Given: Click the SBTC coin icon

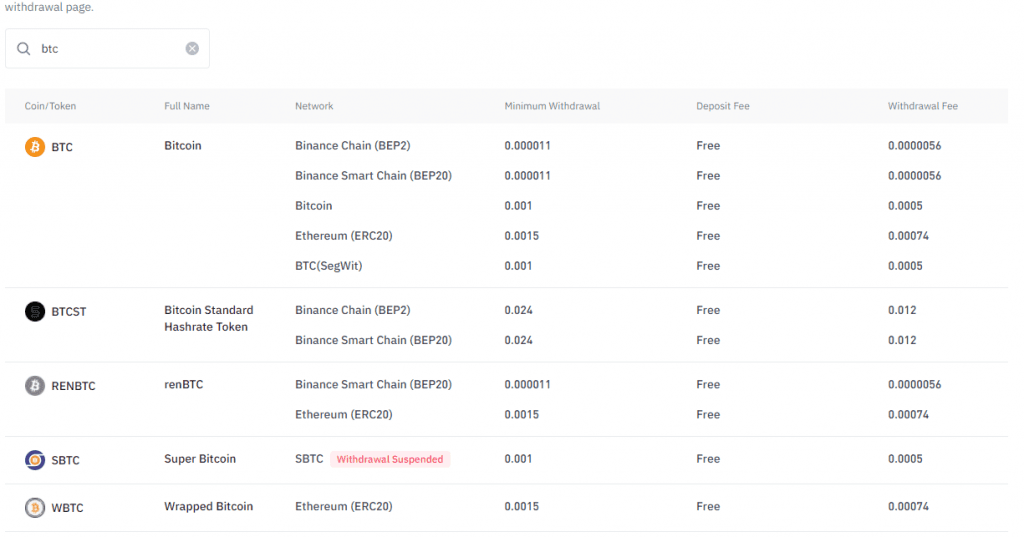Looking at the screenshot, I should 35,460.
